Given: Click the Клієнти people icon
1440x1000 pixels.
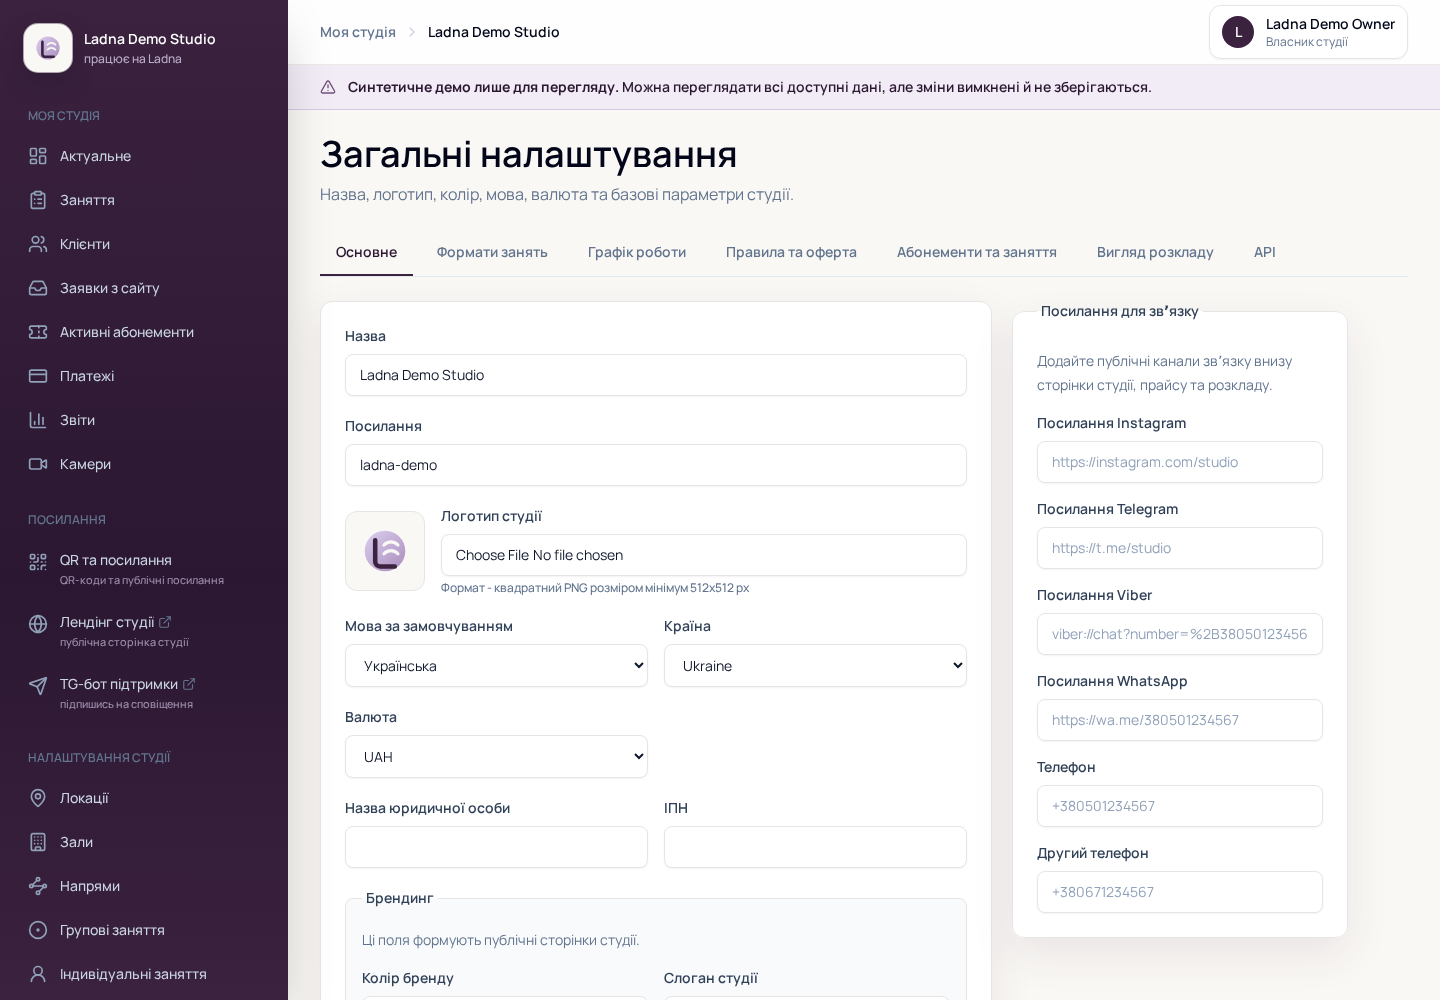Looking at the screenshot, I should 38,244.
